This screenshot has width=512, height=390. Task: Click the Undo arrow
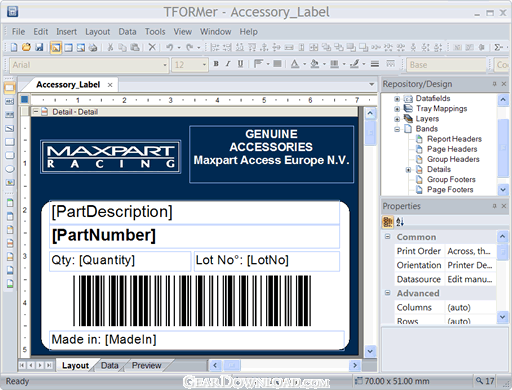coord(170,47)
